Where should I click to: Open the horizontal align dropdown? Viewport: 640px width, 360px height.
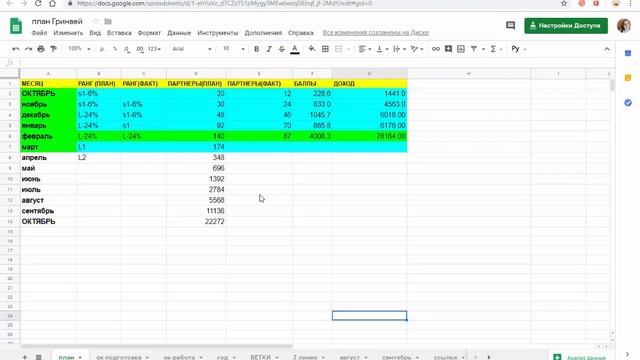point(364,49)
